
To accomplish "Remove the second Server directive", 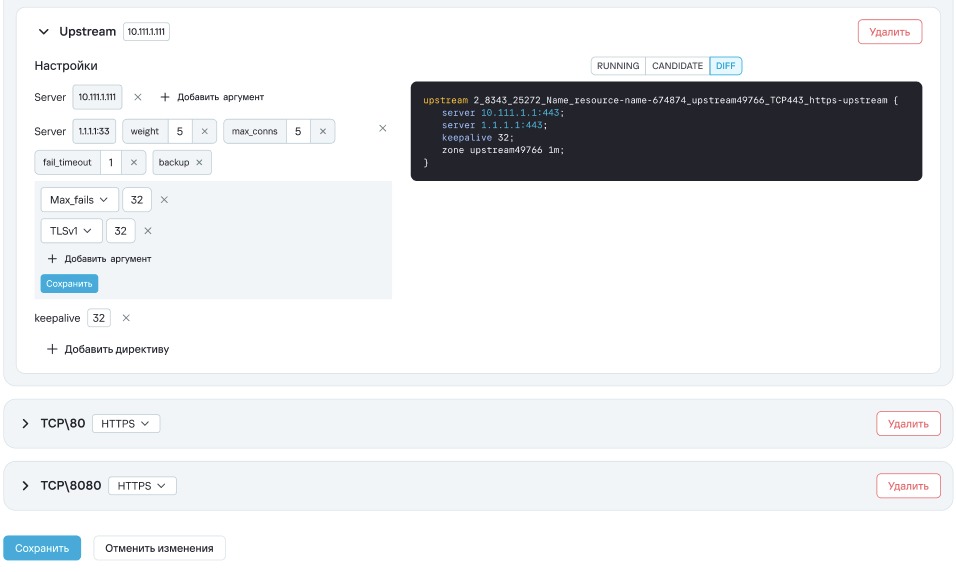I will [382, 128].
